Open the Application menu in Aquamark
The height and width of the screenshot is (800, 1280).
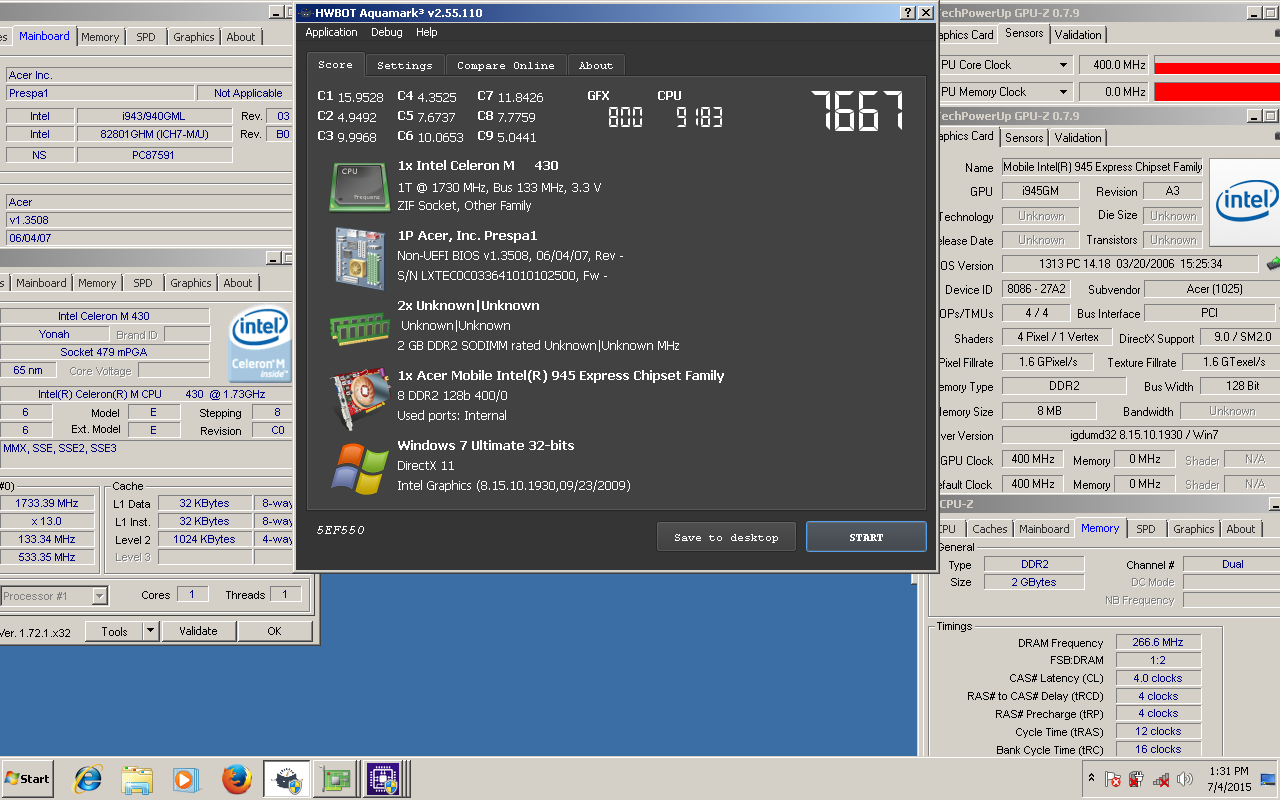(x=331, y=32)
